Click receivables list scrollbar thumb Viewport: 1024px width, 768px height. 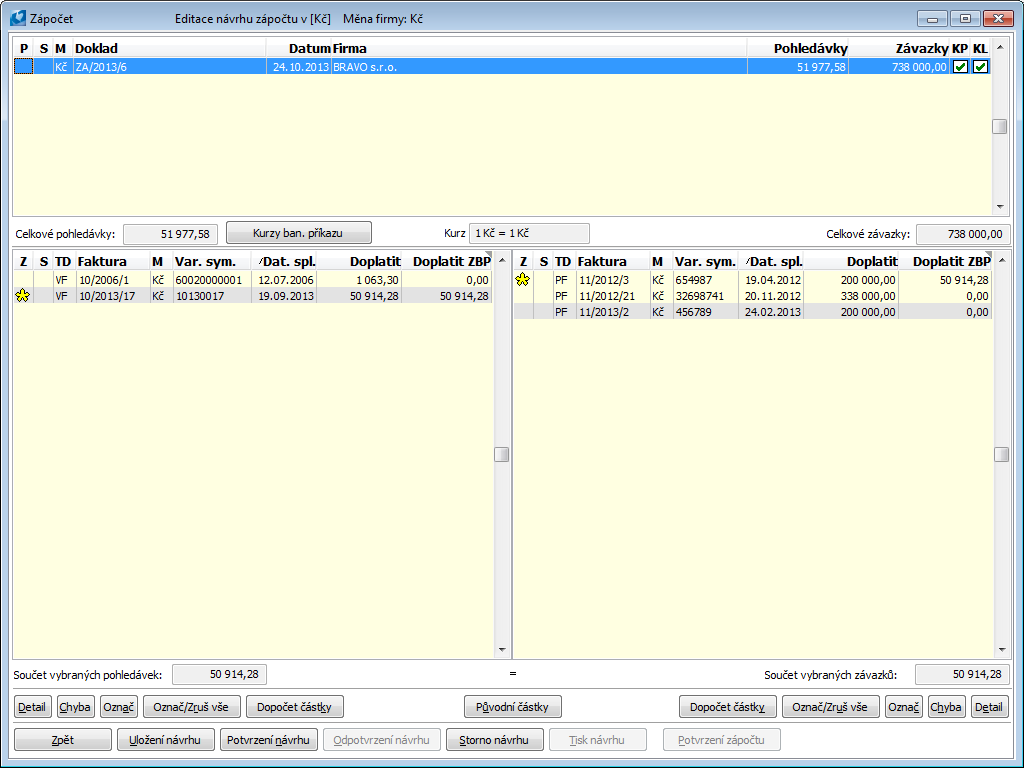point(502,455)
